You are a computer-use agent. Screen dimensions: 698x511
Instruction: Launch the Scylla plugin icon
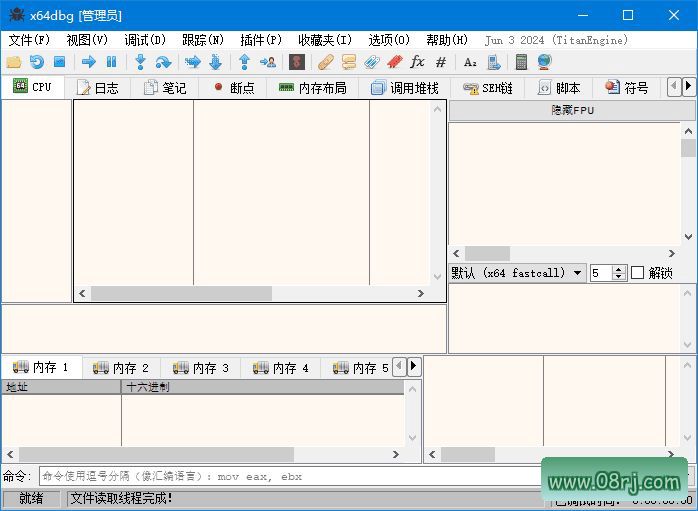pos(297,61)
